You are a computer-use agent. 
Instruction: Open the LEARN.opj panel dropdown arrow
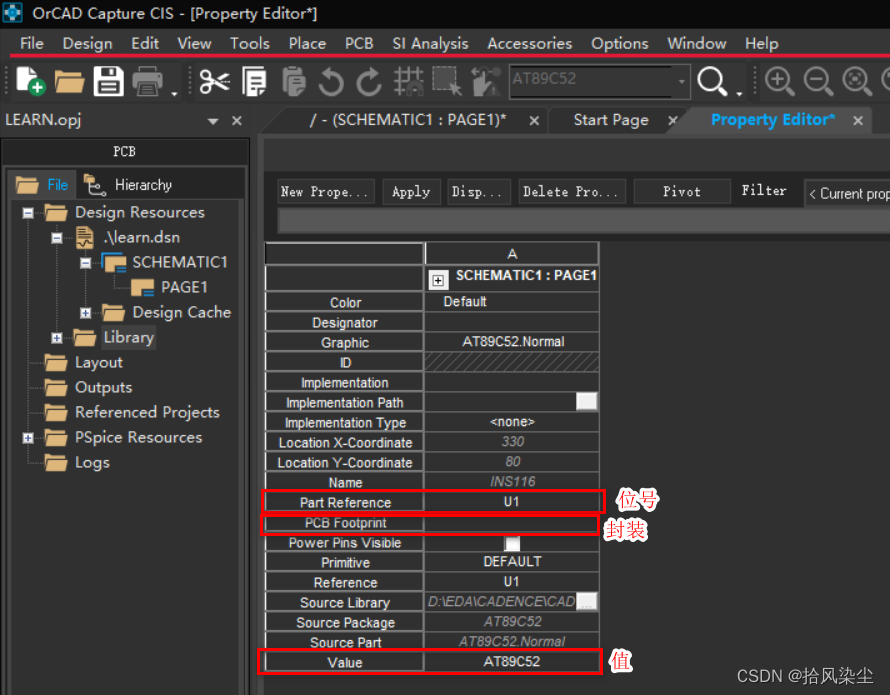click(x=213, y=121)
